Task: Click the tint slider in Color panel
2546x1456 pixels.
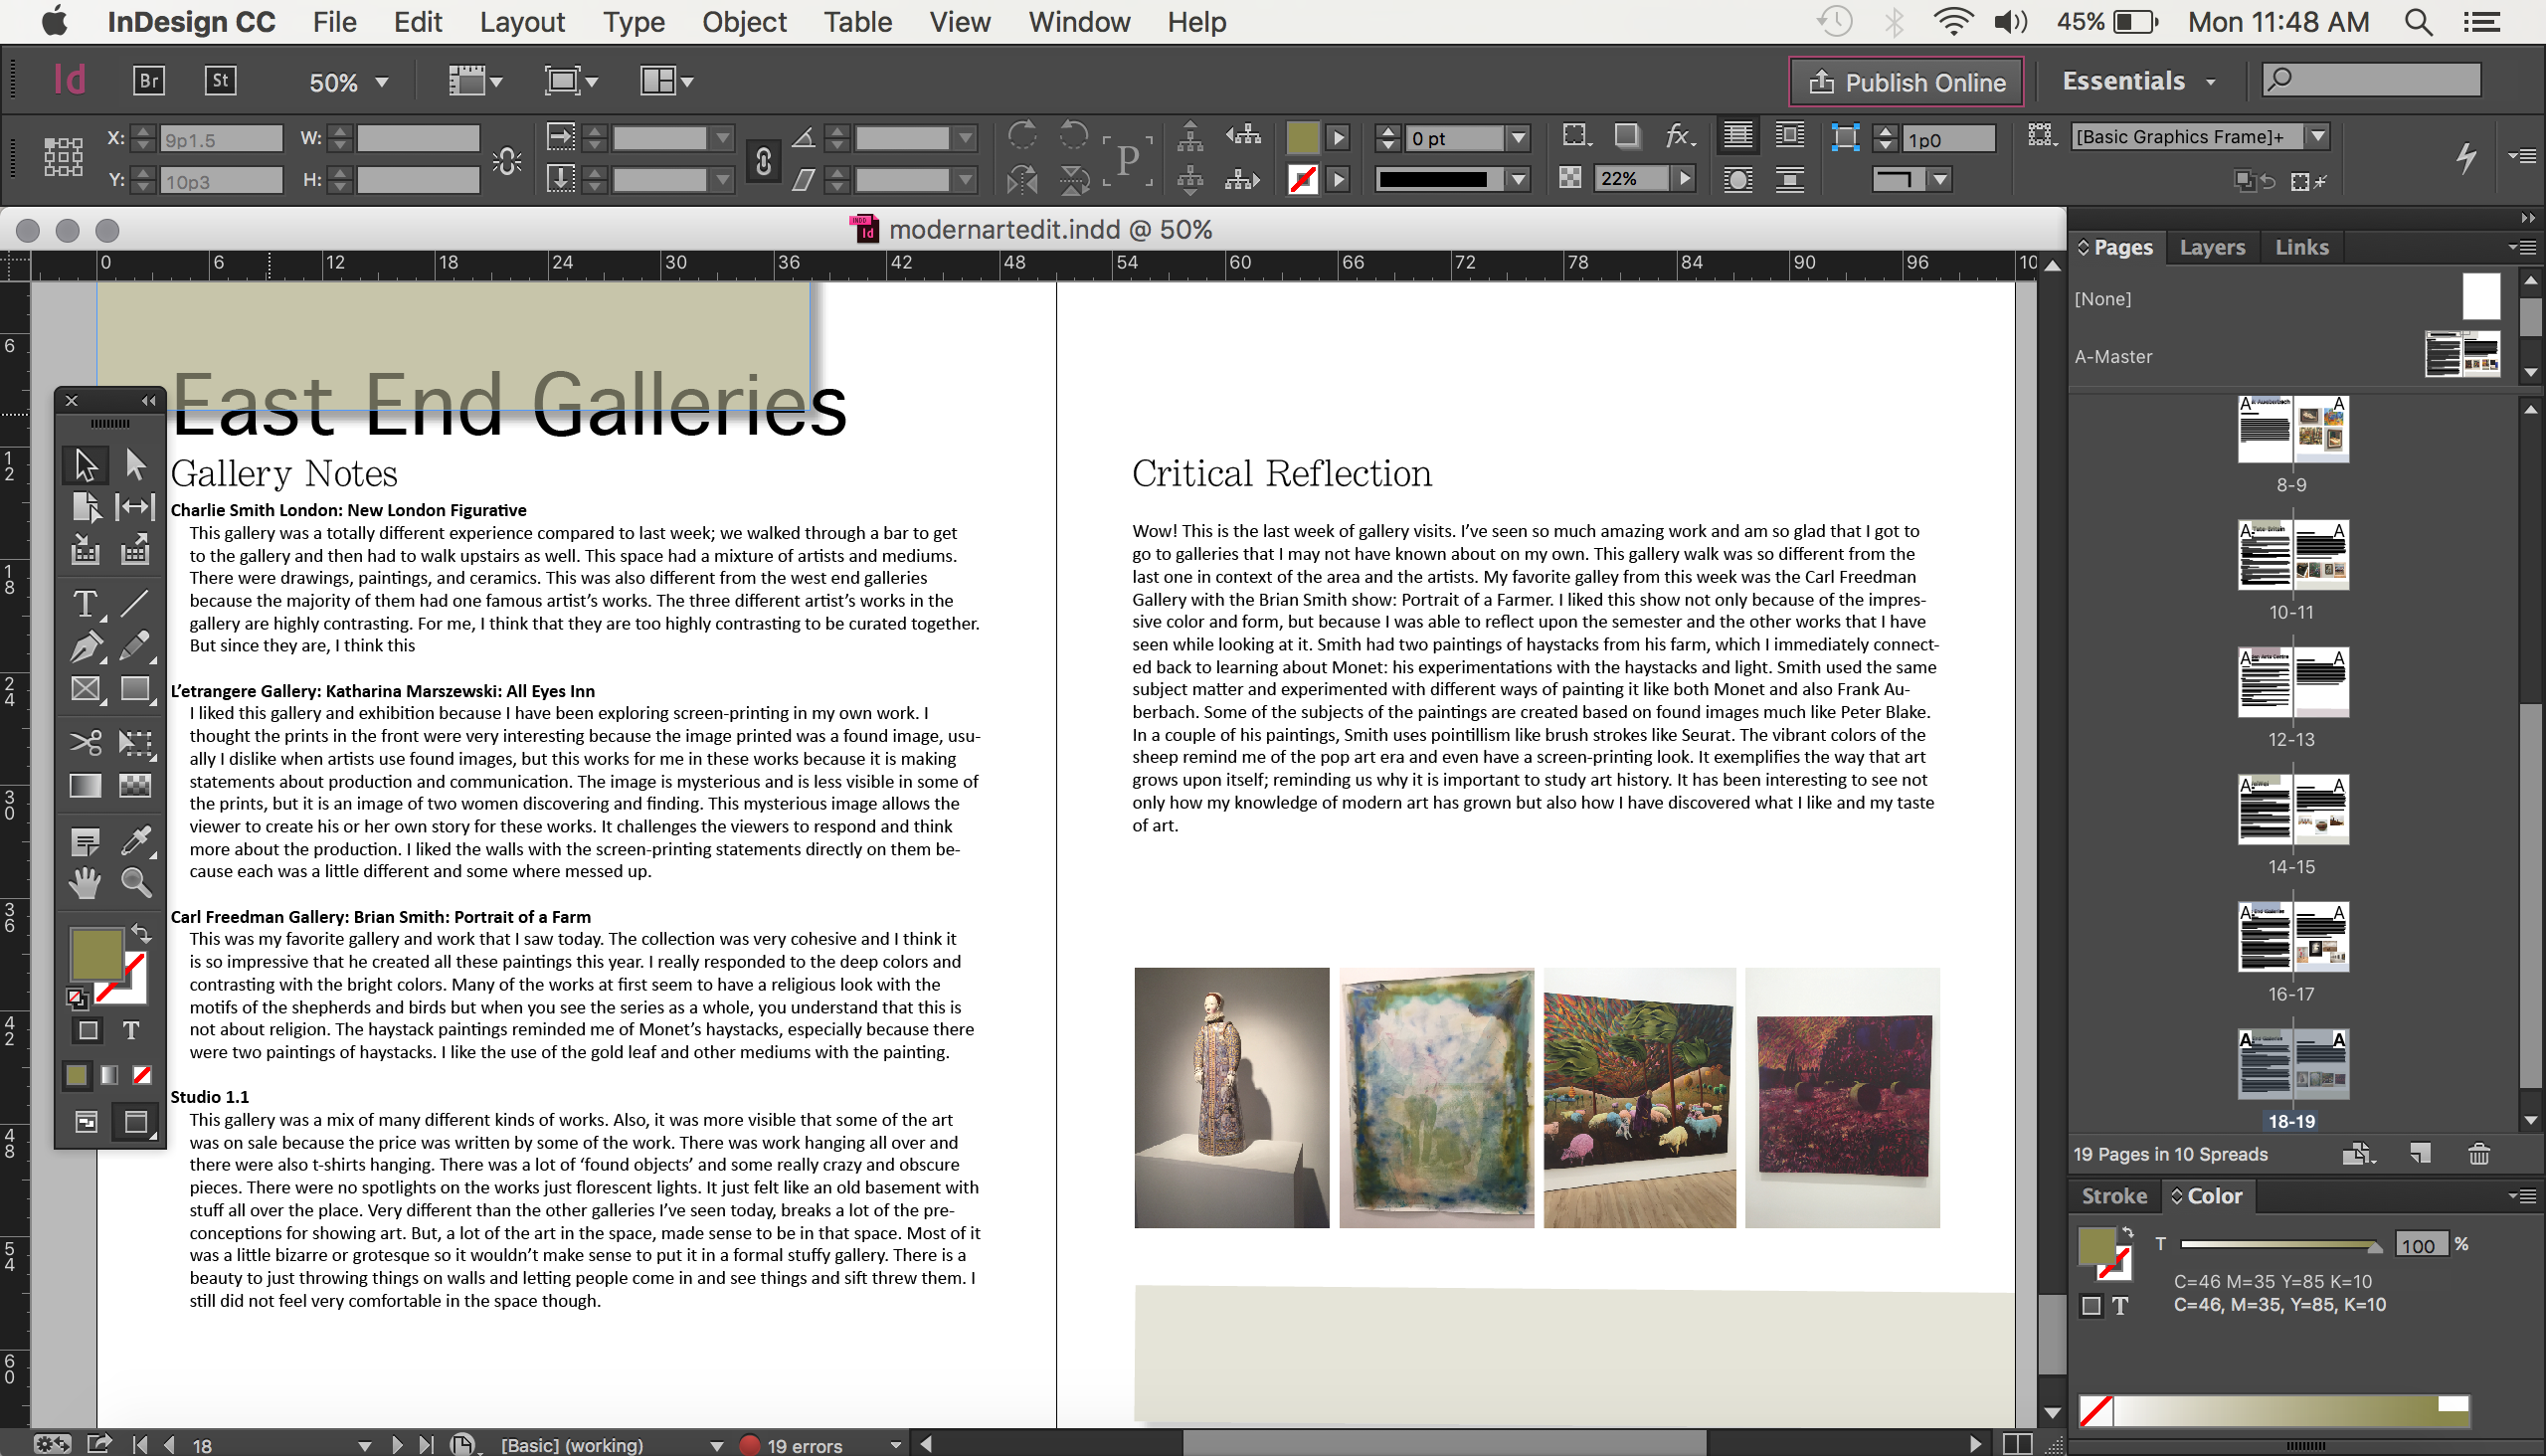Action: coord(2280,1245)
